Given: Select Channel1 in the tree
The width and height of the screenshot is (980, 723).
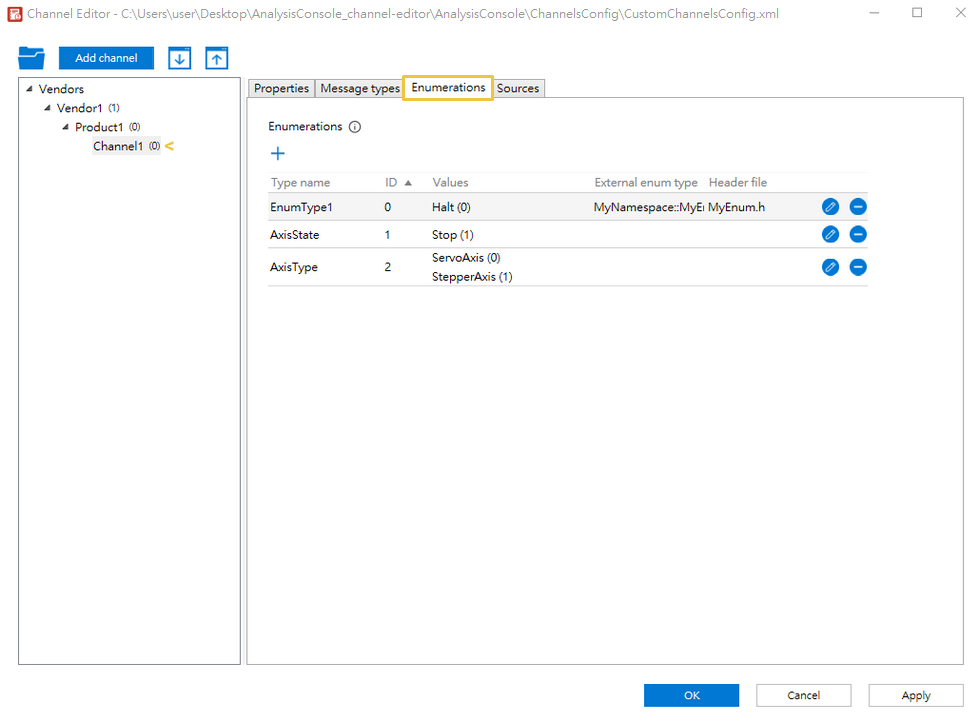Looking at the screenshot, I should click(x=118, y=146).
